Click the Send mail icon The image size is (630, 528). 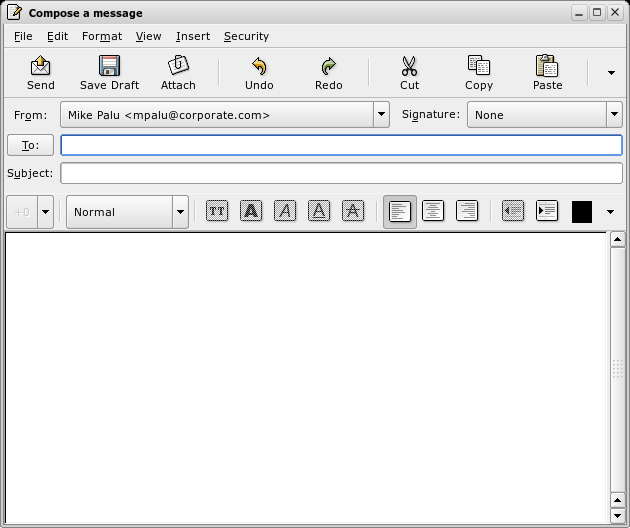(41, 72)
